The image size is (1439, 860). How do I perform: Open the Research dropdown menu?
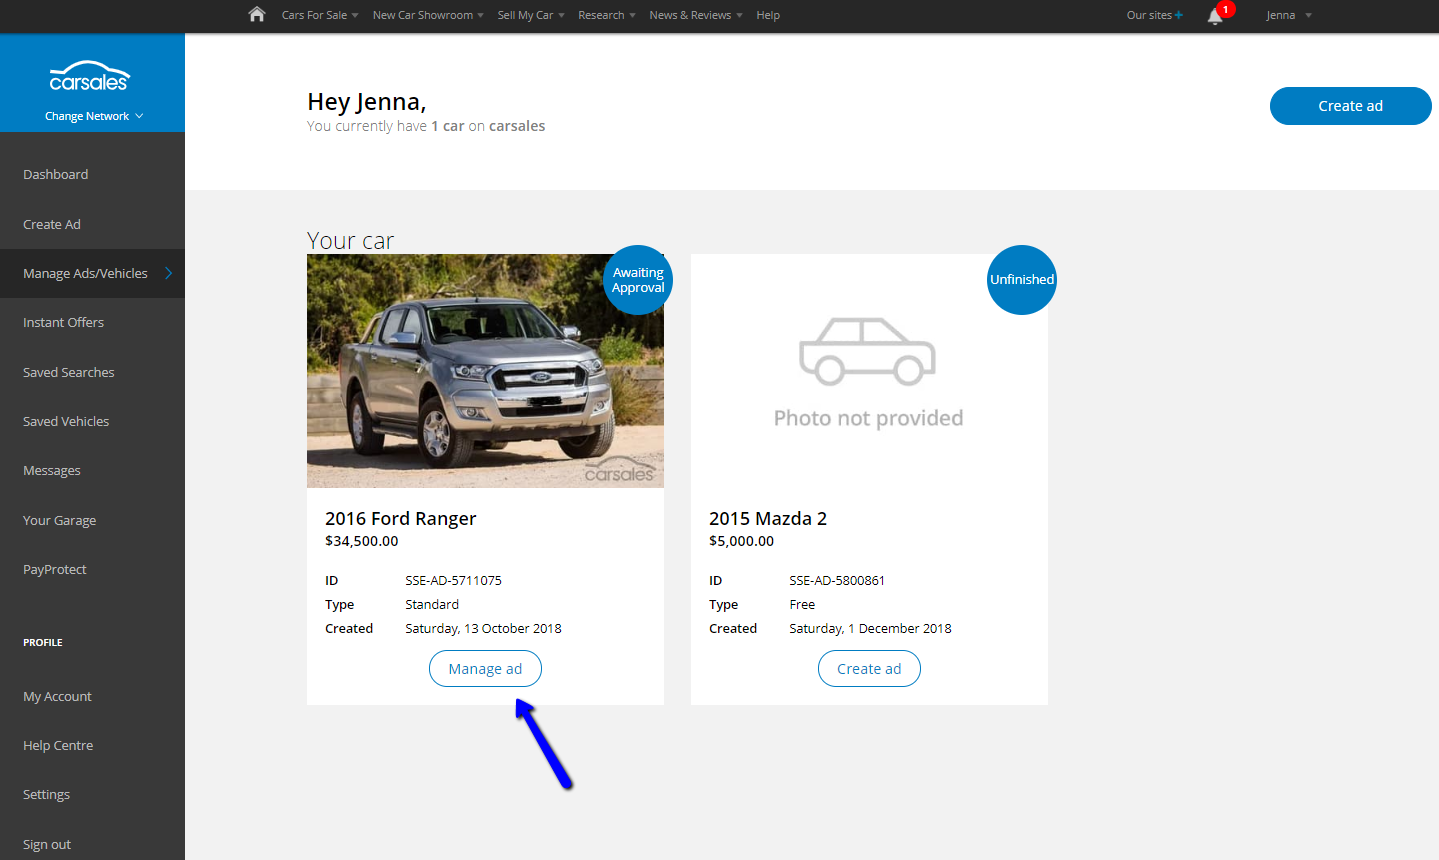607,15
